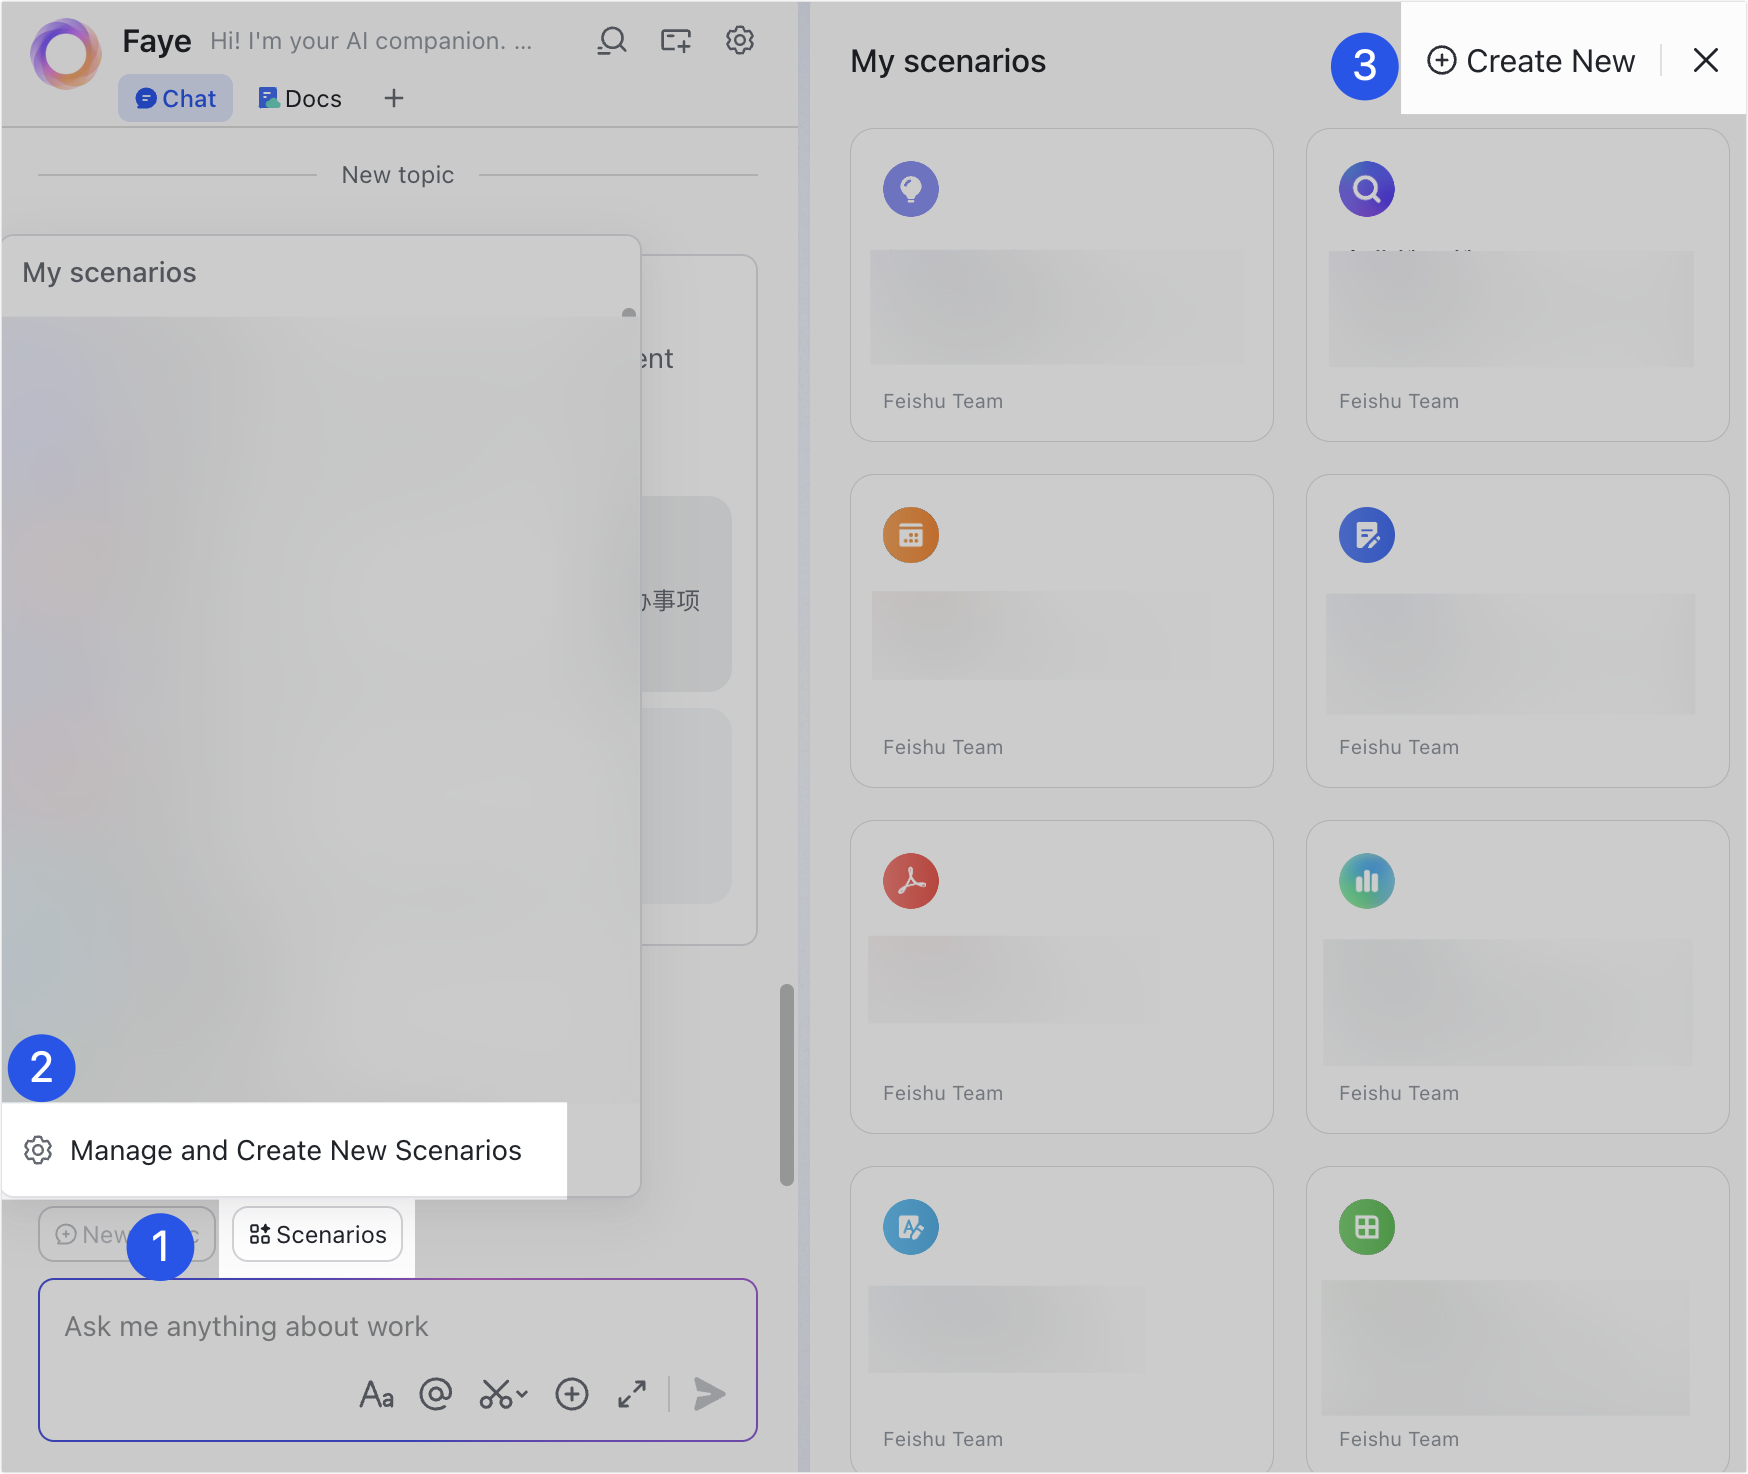The height and width of the screenshot is (1474, 1748).
Task: Attach content using the plus circle icon
Action: point(571,1393)
